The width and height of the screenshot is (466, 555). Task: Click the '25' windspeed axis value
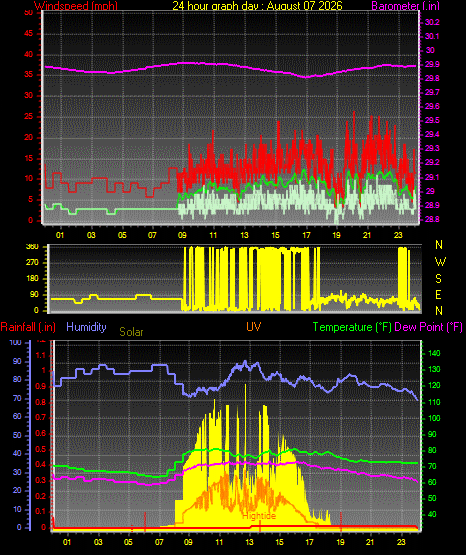tap(28, 116)
